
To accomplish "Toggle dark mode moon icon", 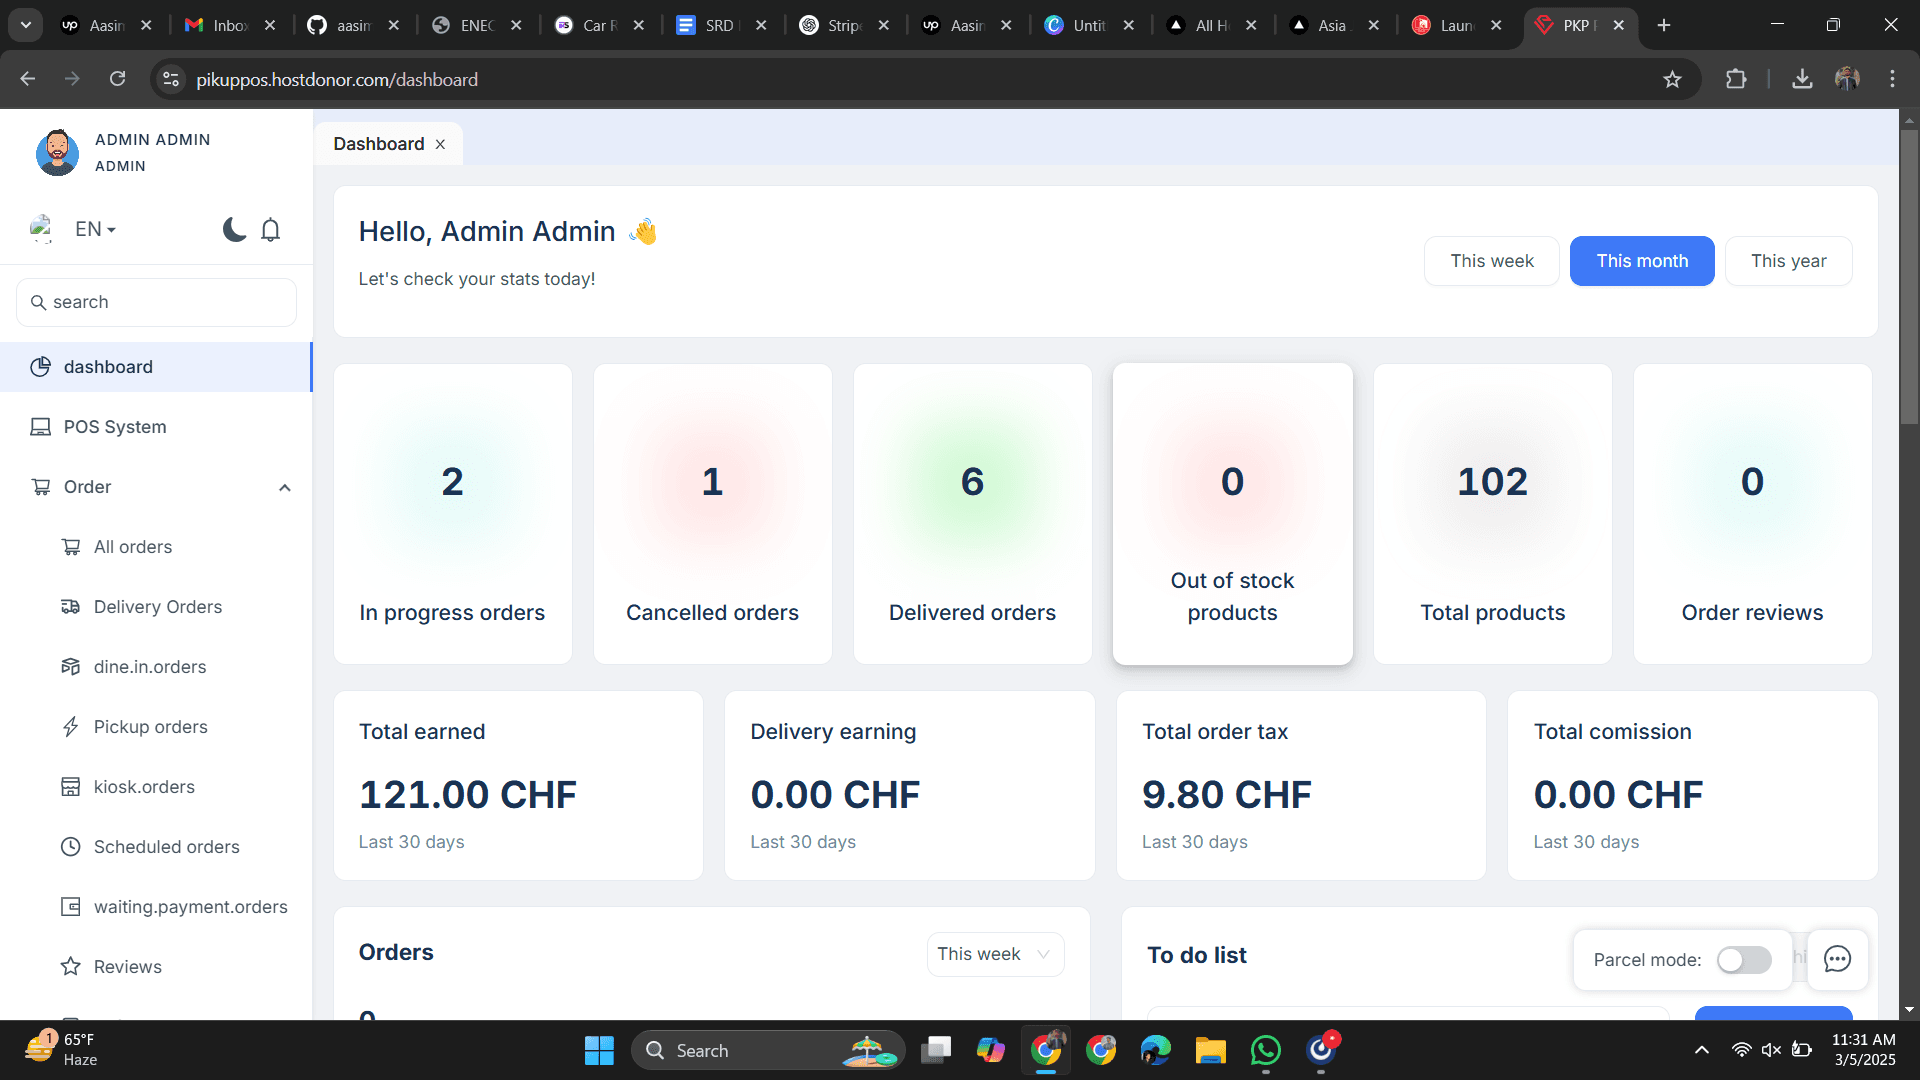I will (234, 230).
